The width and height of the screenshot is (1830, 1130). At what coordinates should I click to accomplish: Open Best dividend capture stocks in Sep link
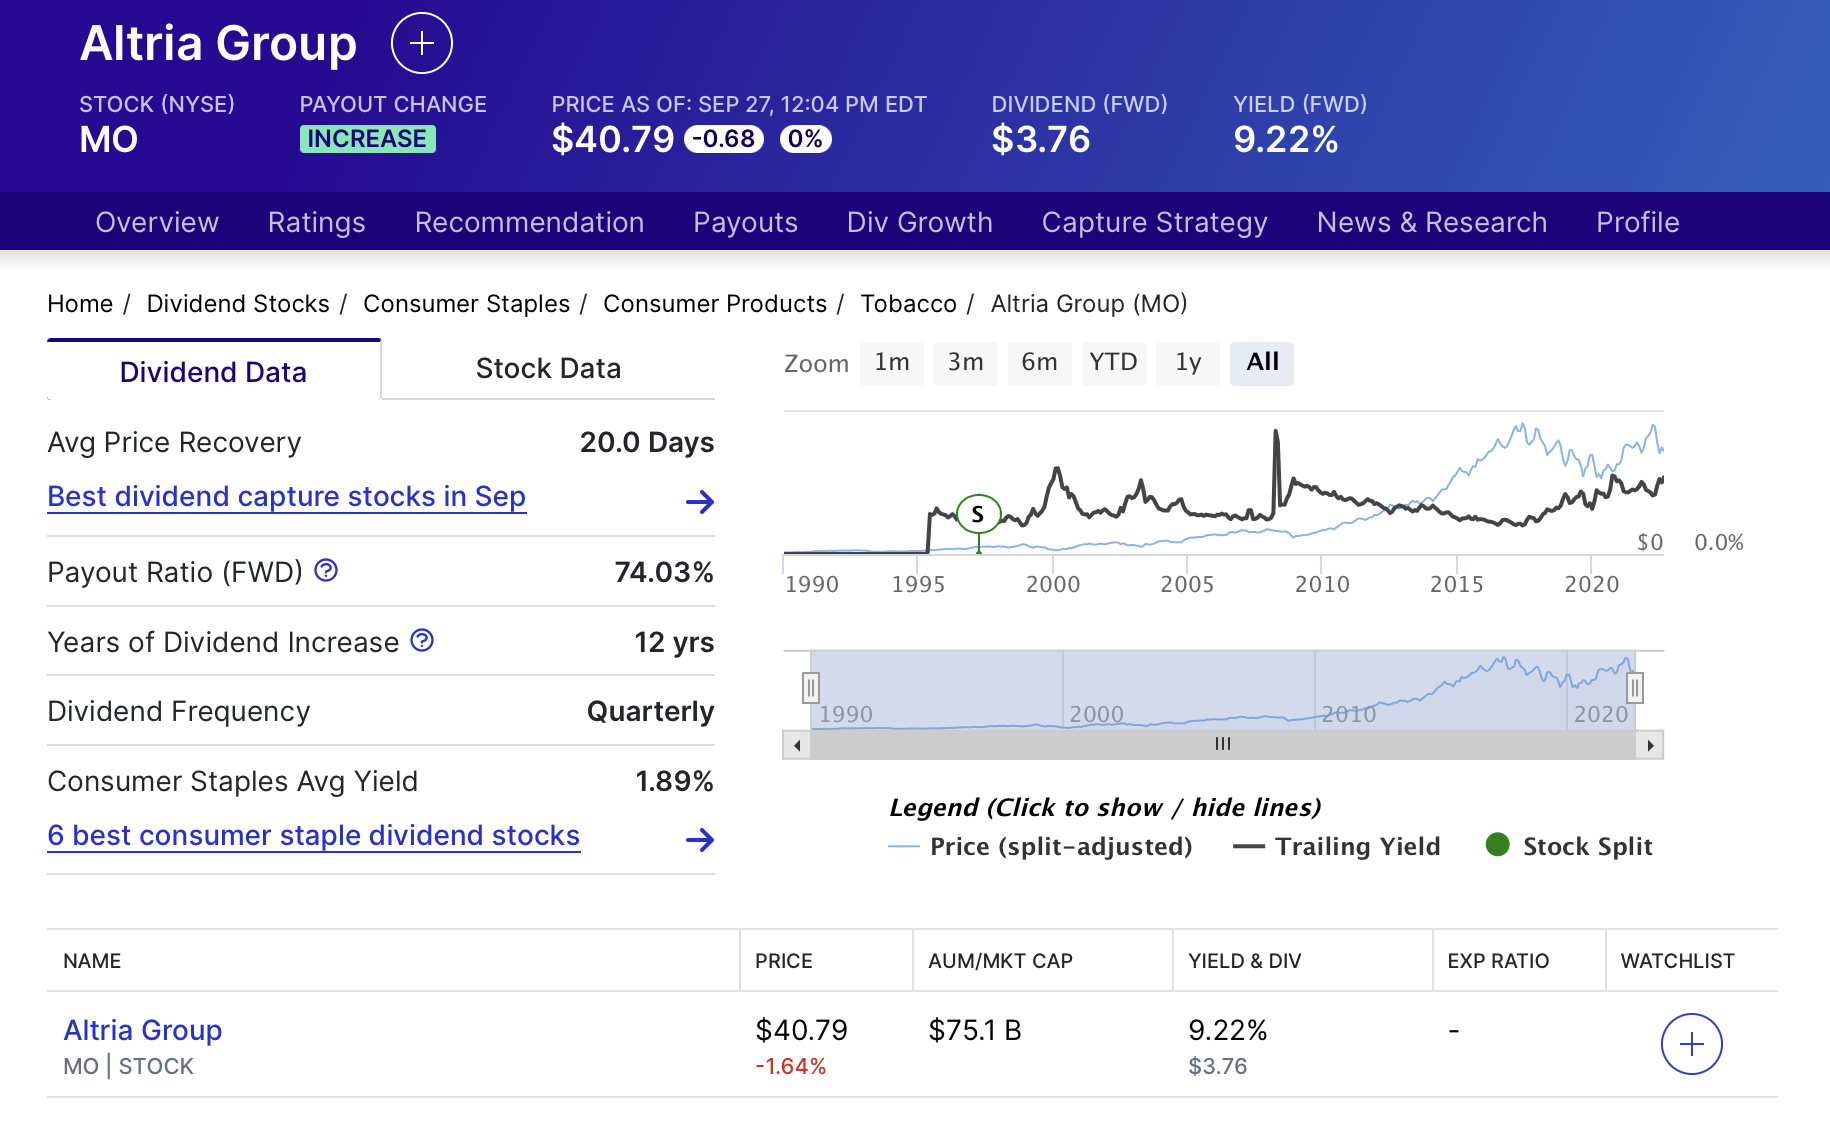tap(286, 497)
